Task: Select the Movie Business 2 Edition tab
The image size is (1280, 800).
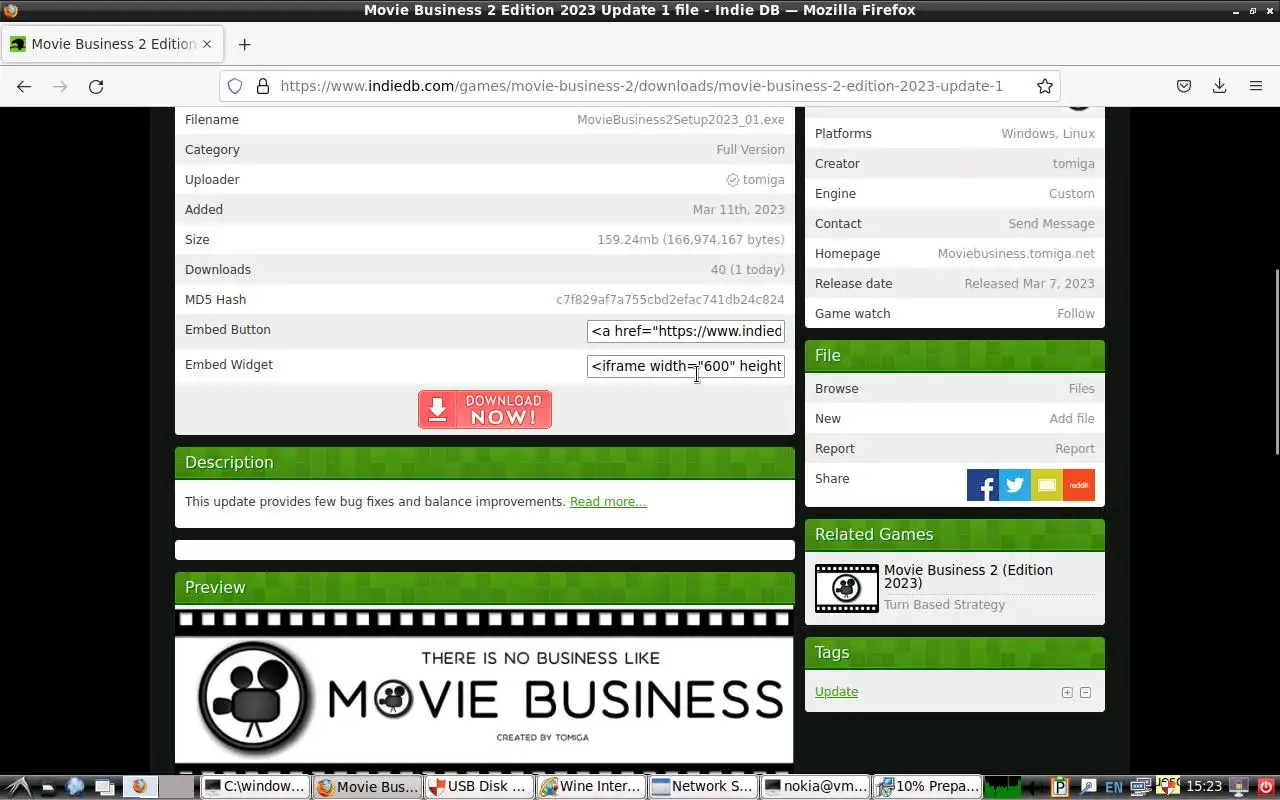Action: pos(111,44)
